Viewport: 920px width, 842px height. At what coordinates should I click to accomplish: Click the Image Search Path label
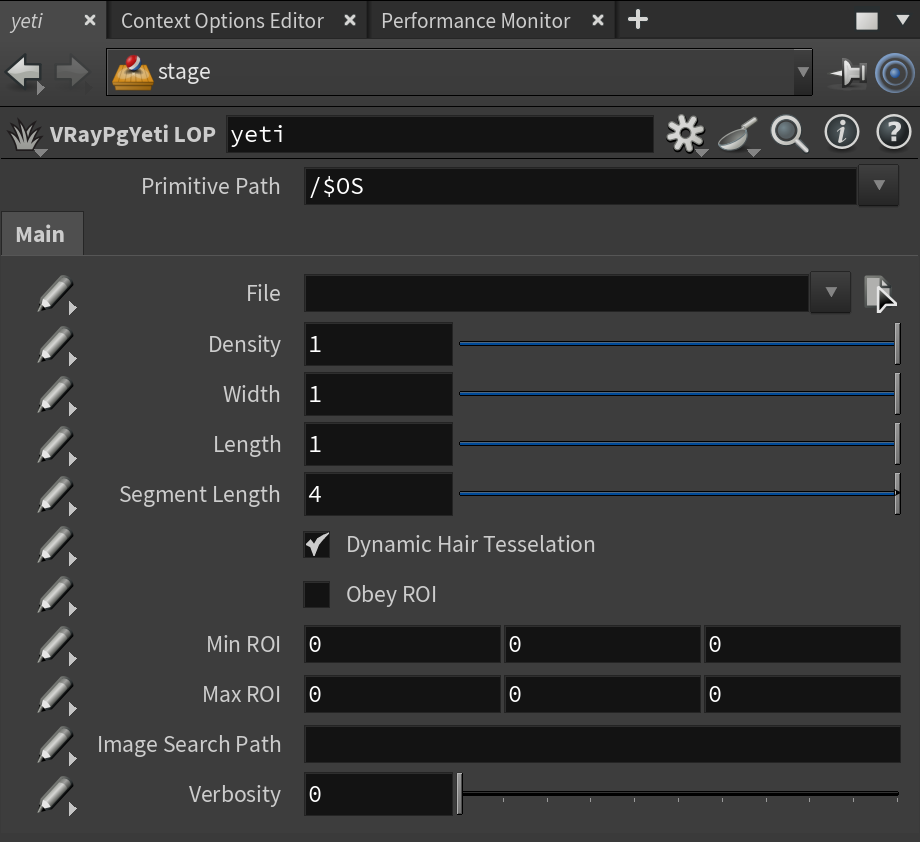189,744
